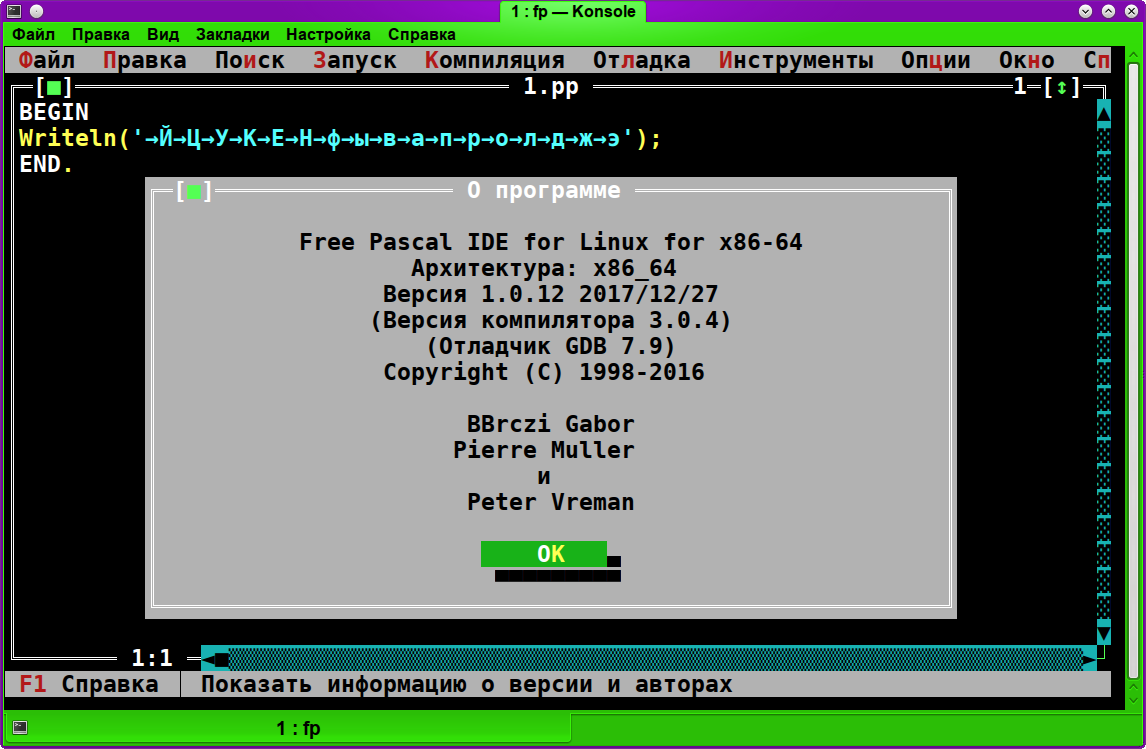The width and height of the screenshot is (1146, 749).
Task: Click the horizontal scrollbar right arrow
Action: pyautogui.click(x=1088, y=658)
